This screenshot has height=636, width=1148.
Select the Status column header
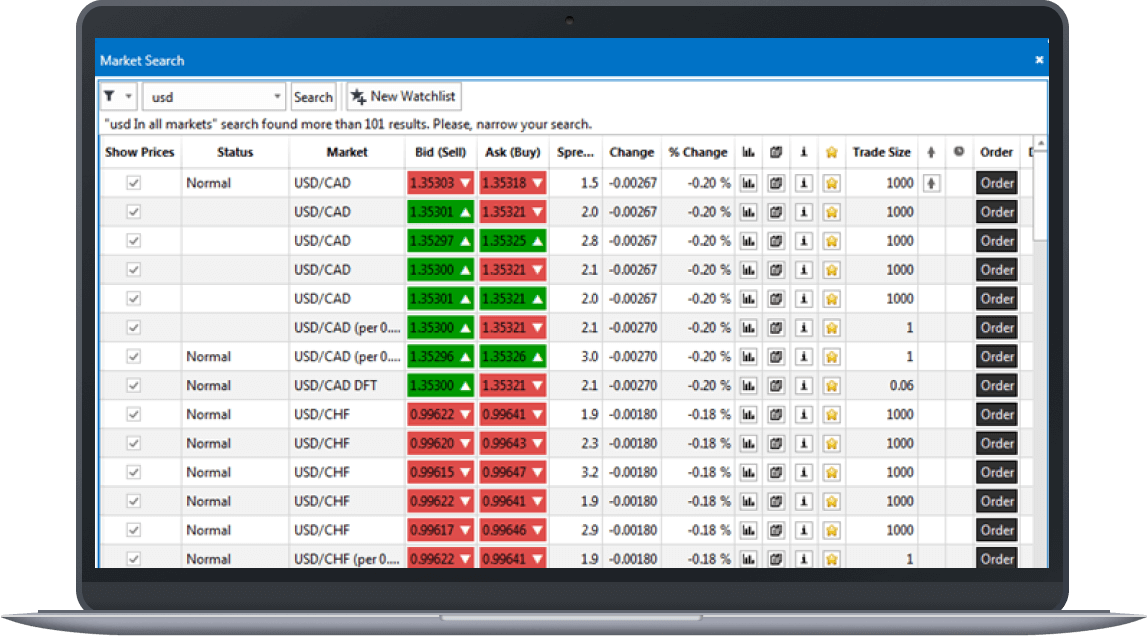(234, 152)
